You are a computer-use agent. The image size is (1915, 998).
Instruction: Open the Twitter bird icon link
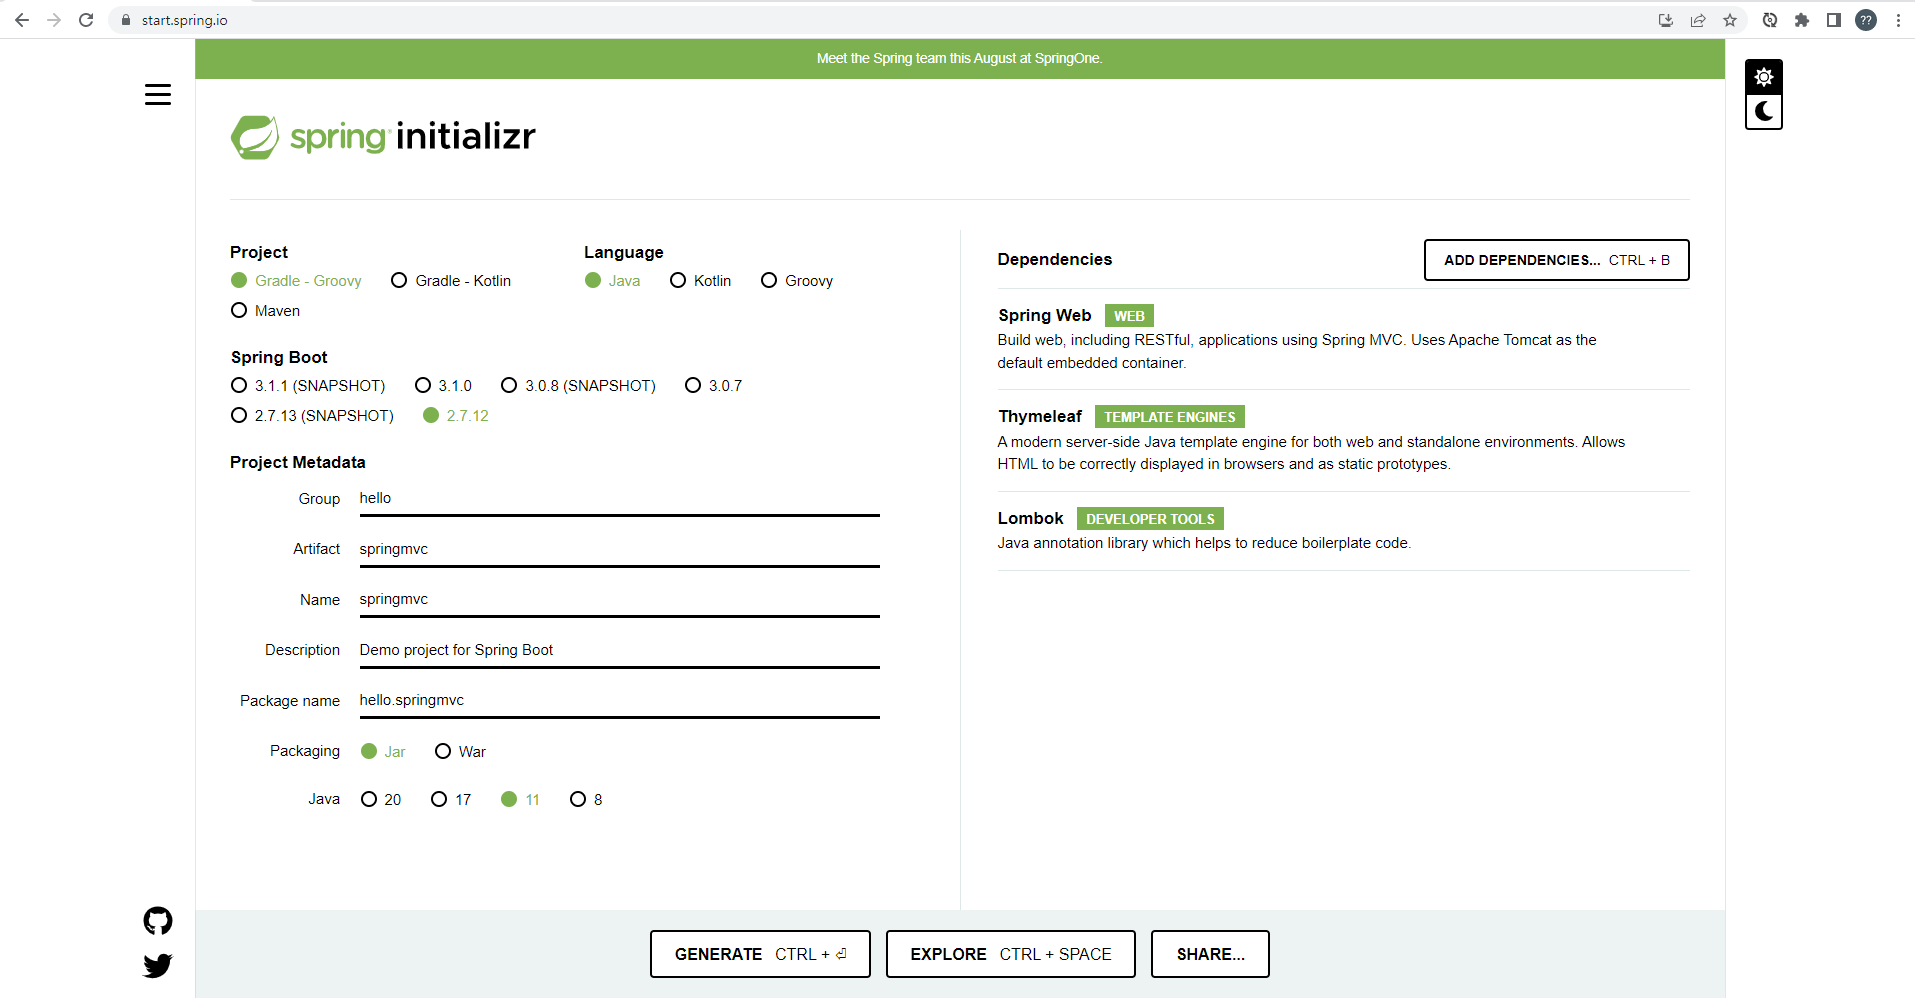coord(158,965)
